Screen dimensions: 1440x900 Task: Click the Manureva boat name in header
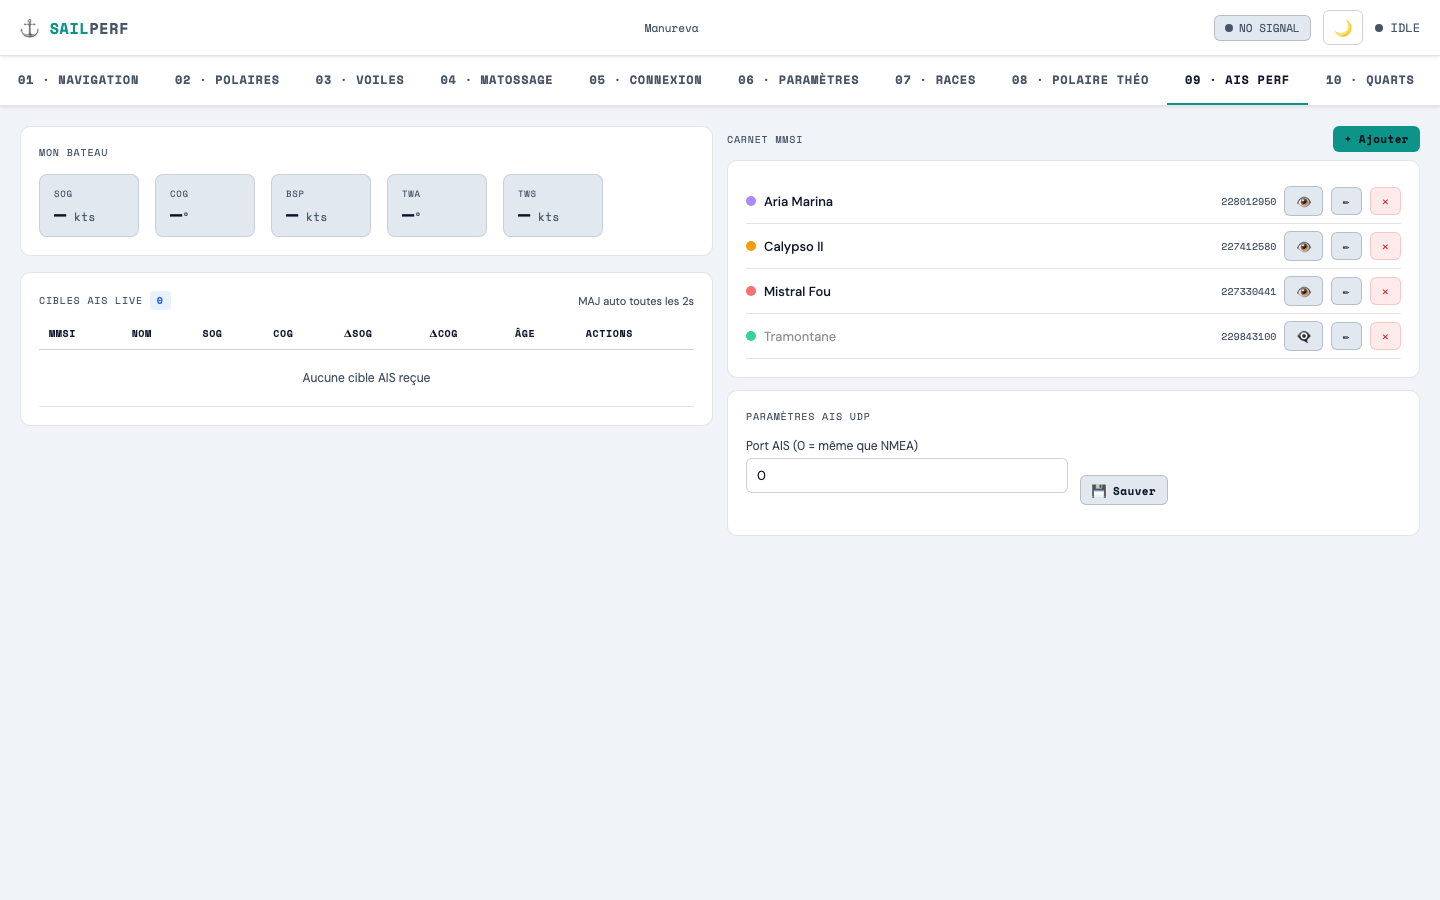point(671,28)
